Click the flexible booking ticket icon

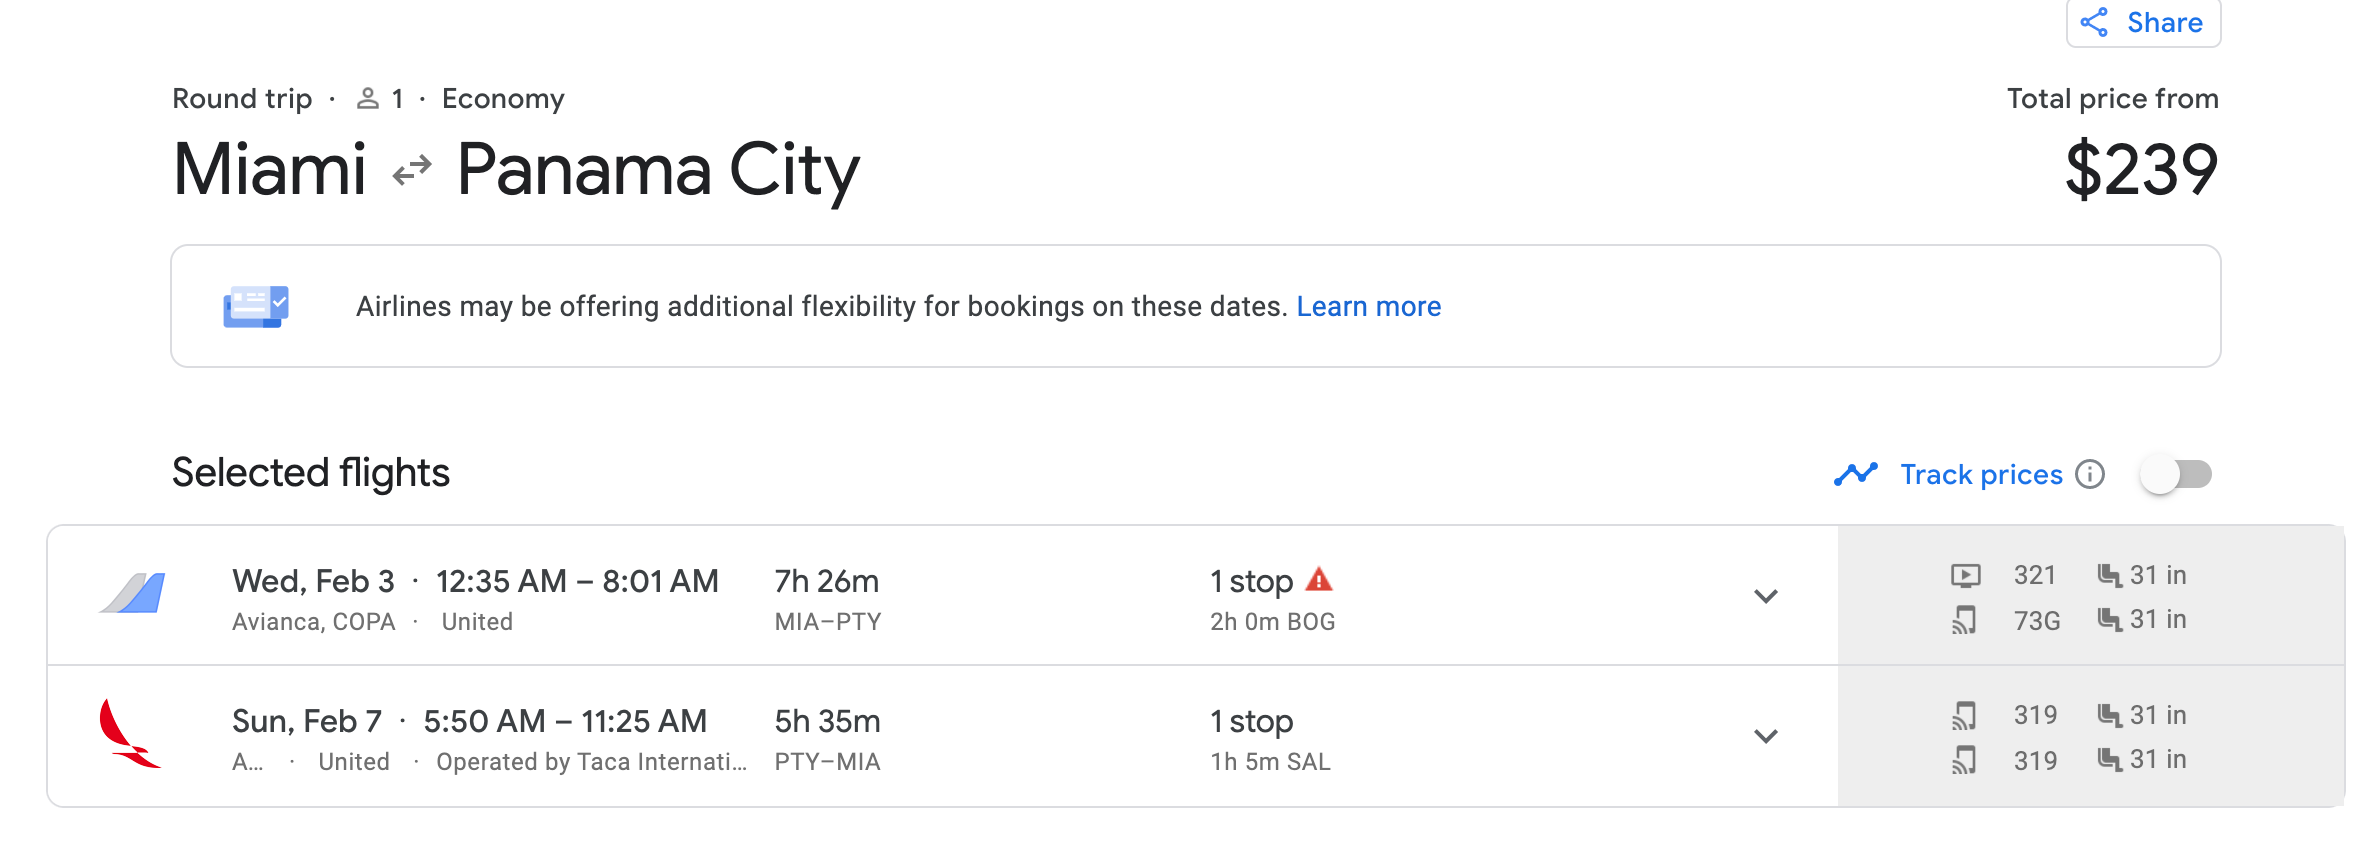click(256, 306)
